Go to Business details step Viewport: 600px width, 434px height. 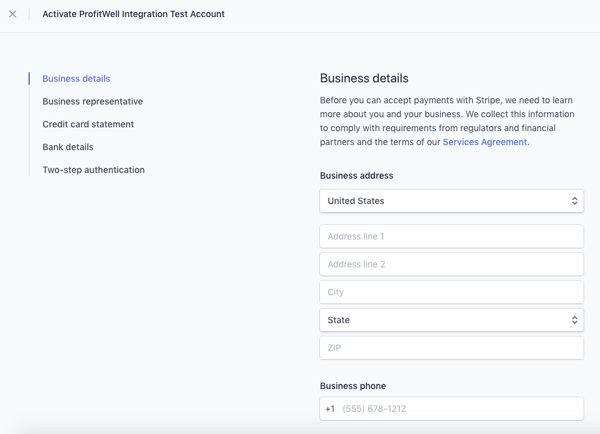click(x=76, y=78)
